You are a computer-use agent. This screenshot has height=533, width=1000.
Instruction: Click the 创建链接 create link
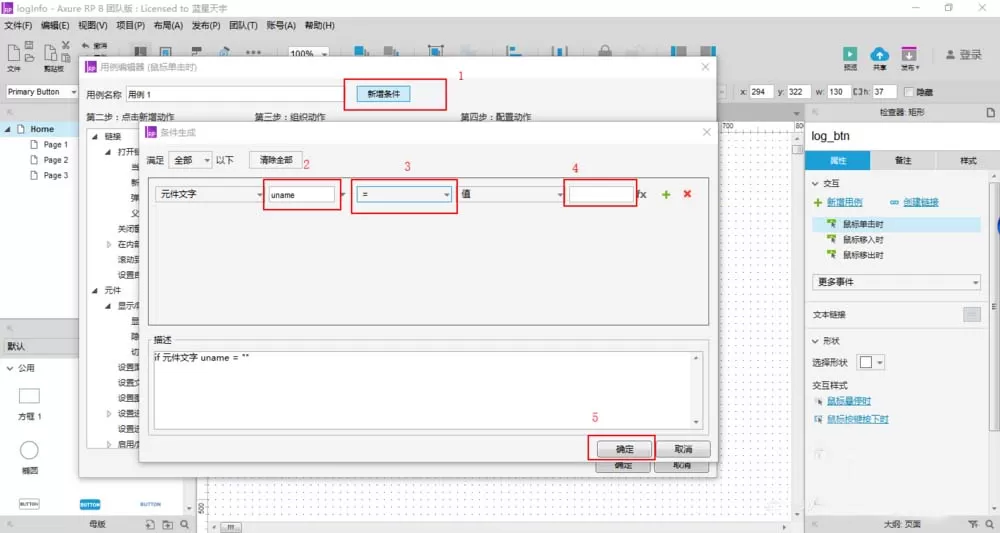(x=920, y=202)
